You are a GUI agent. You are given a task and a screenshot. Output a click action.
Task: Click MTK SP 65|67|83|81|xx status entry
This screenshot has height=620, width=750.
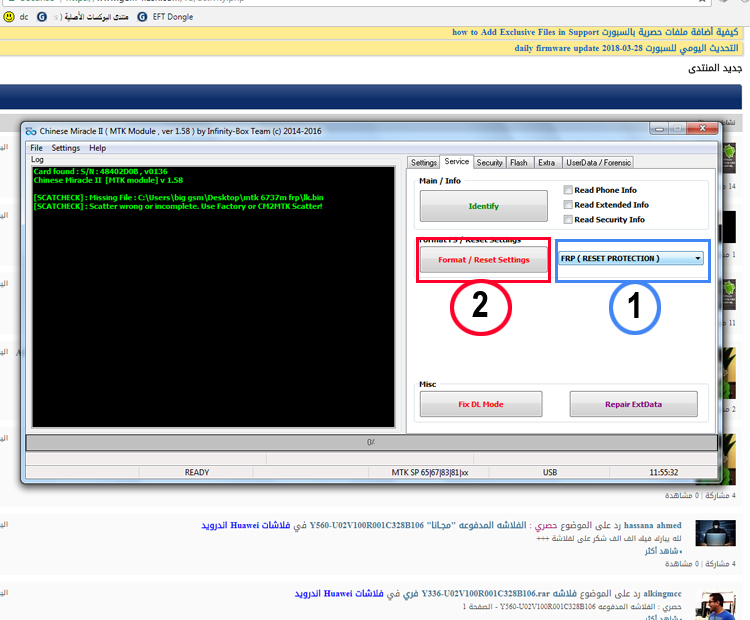(x=430, y=472)
